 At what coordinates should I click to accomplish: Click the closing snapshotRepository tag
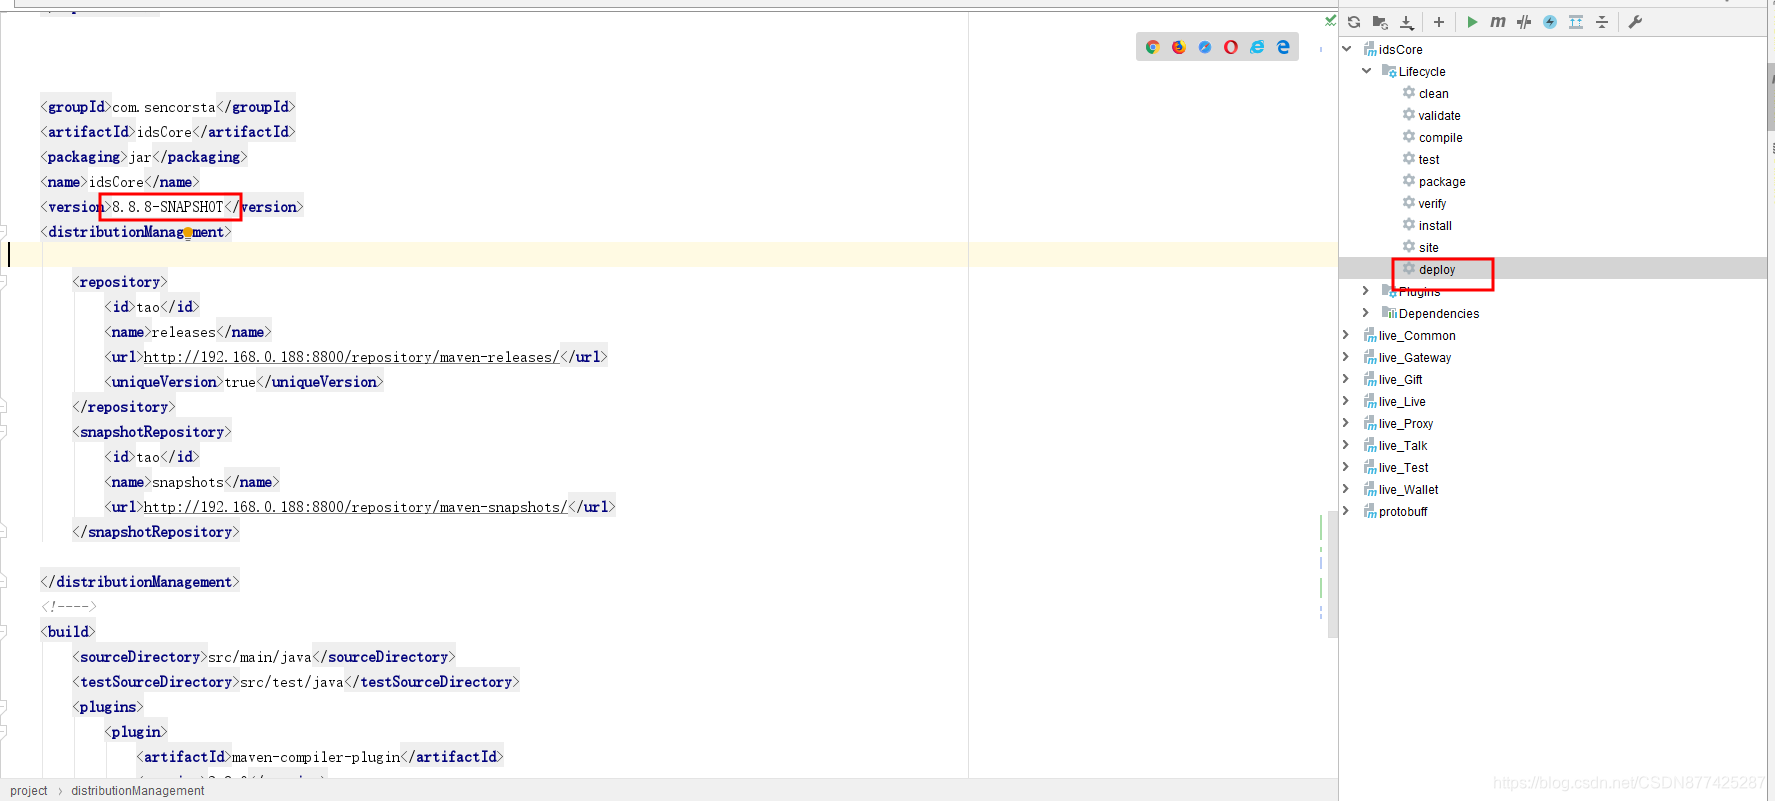[x=156, y=532]
